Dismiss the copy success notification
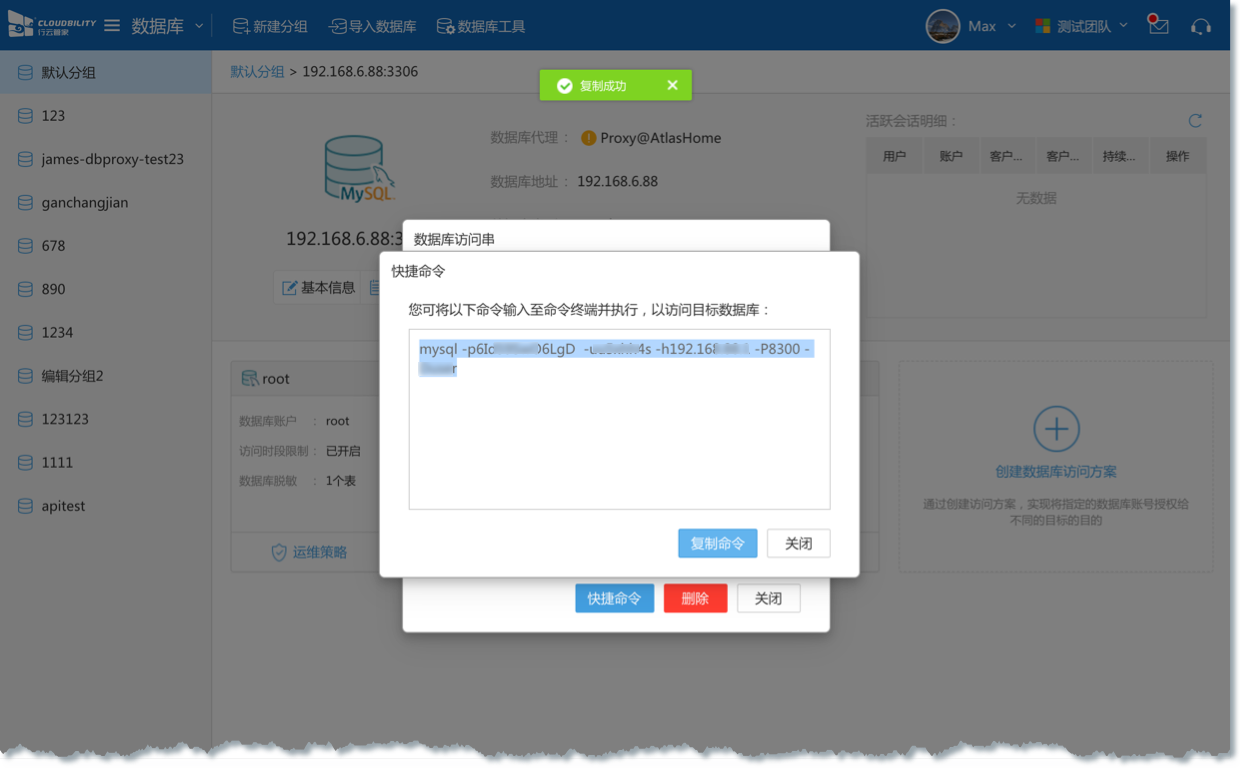 (x=672, y=86)
